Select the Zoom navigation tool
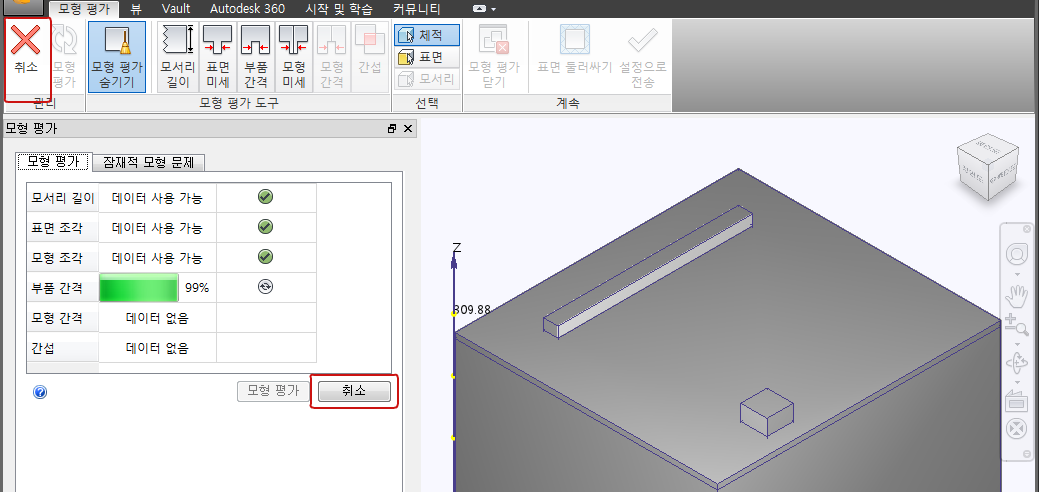Image resolution: width=1039 pixels, height=492 pixels. [x=1016, y=326]
